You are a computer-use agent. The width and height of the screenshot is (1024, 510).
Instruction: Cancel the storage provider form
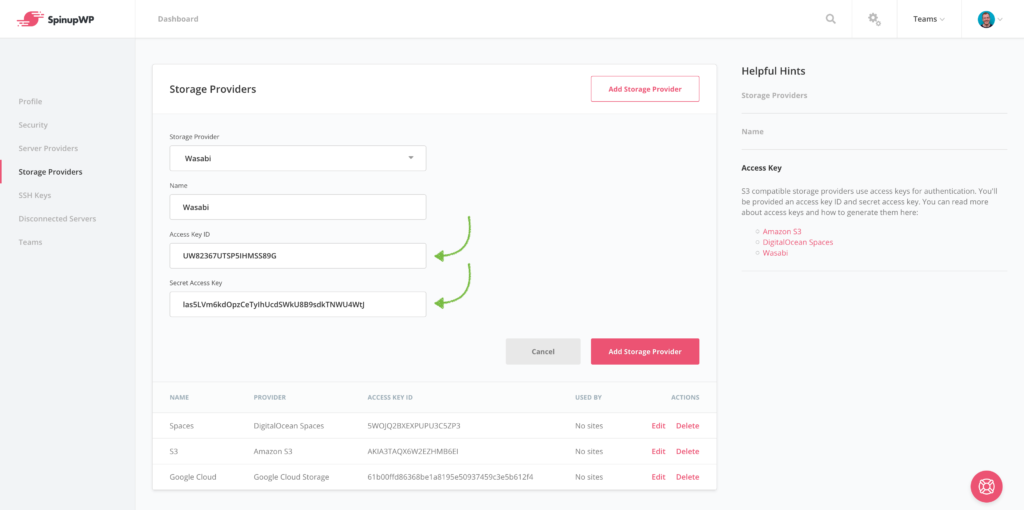[x=543, y=351]
